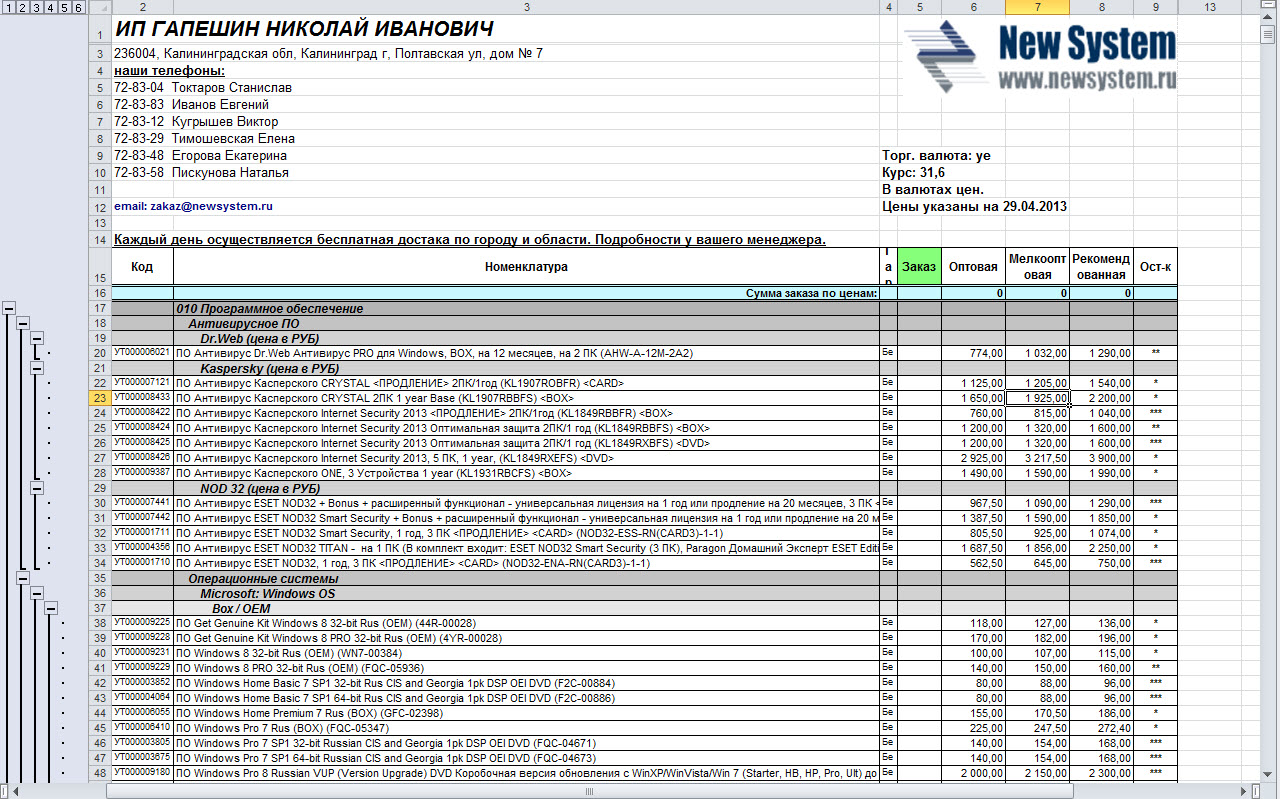Collapse the NOD 32 outline group
The height and width of the screenshot is (799, 1280).
37,488
